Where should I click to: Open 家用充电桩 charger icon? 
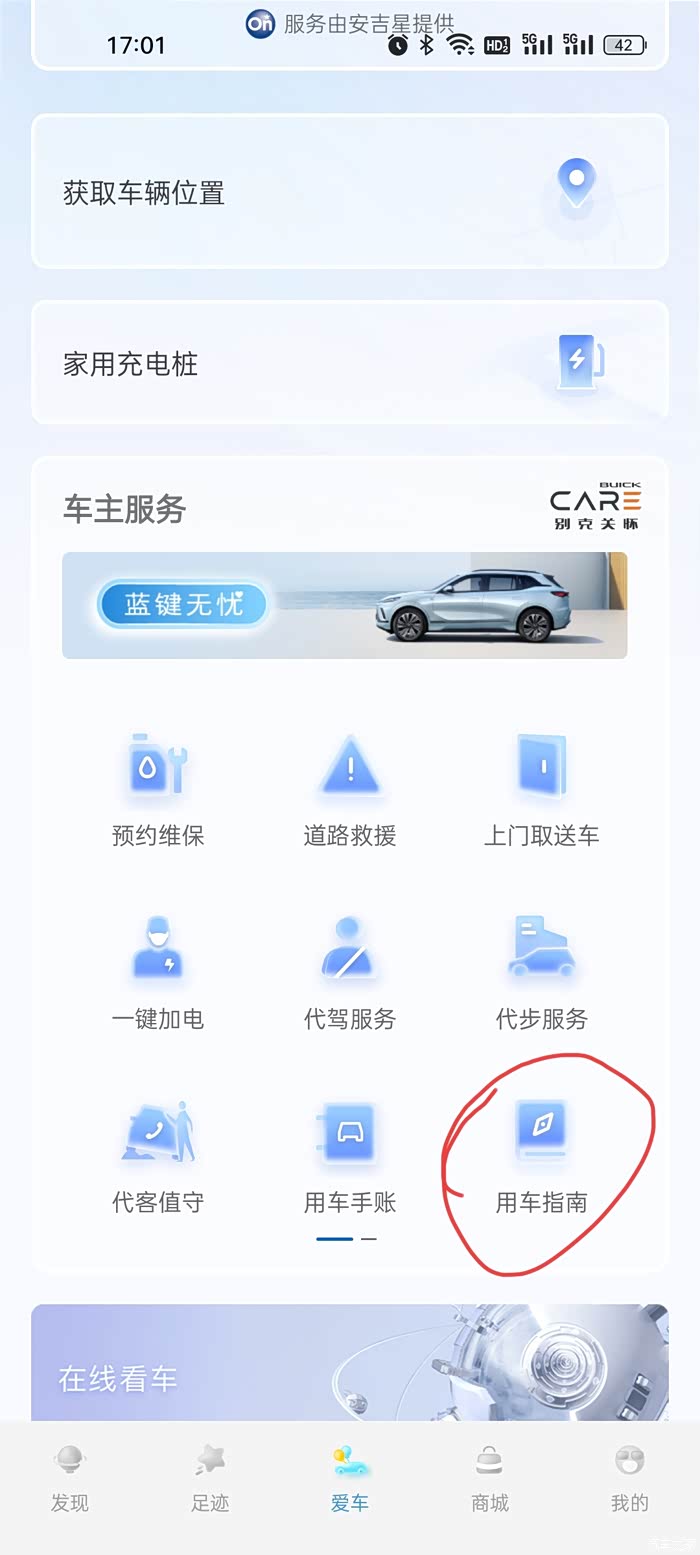(x=580, y=362)
